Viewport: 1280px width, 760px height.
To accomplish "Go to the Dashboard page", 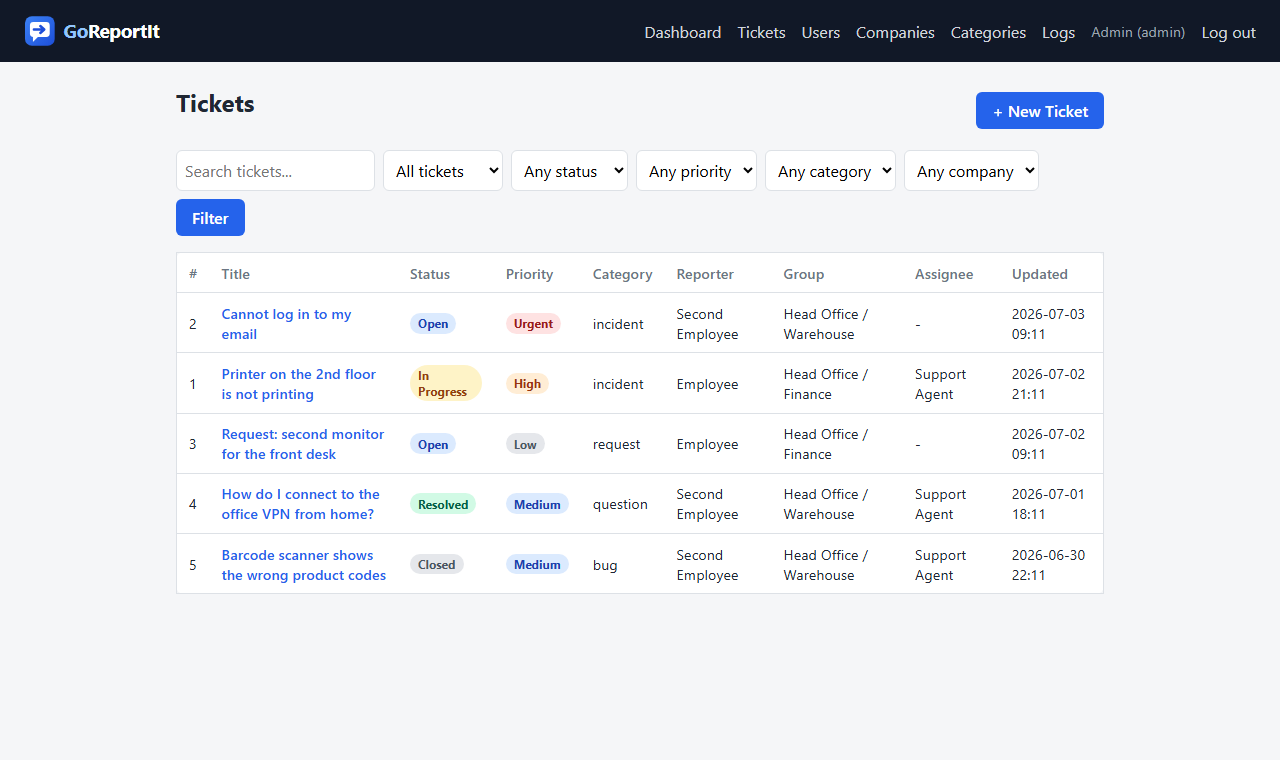I will [x=683, y=32].
